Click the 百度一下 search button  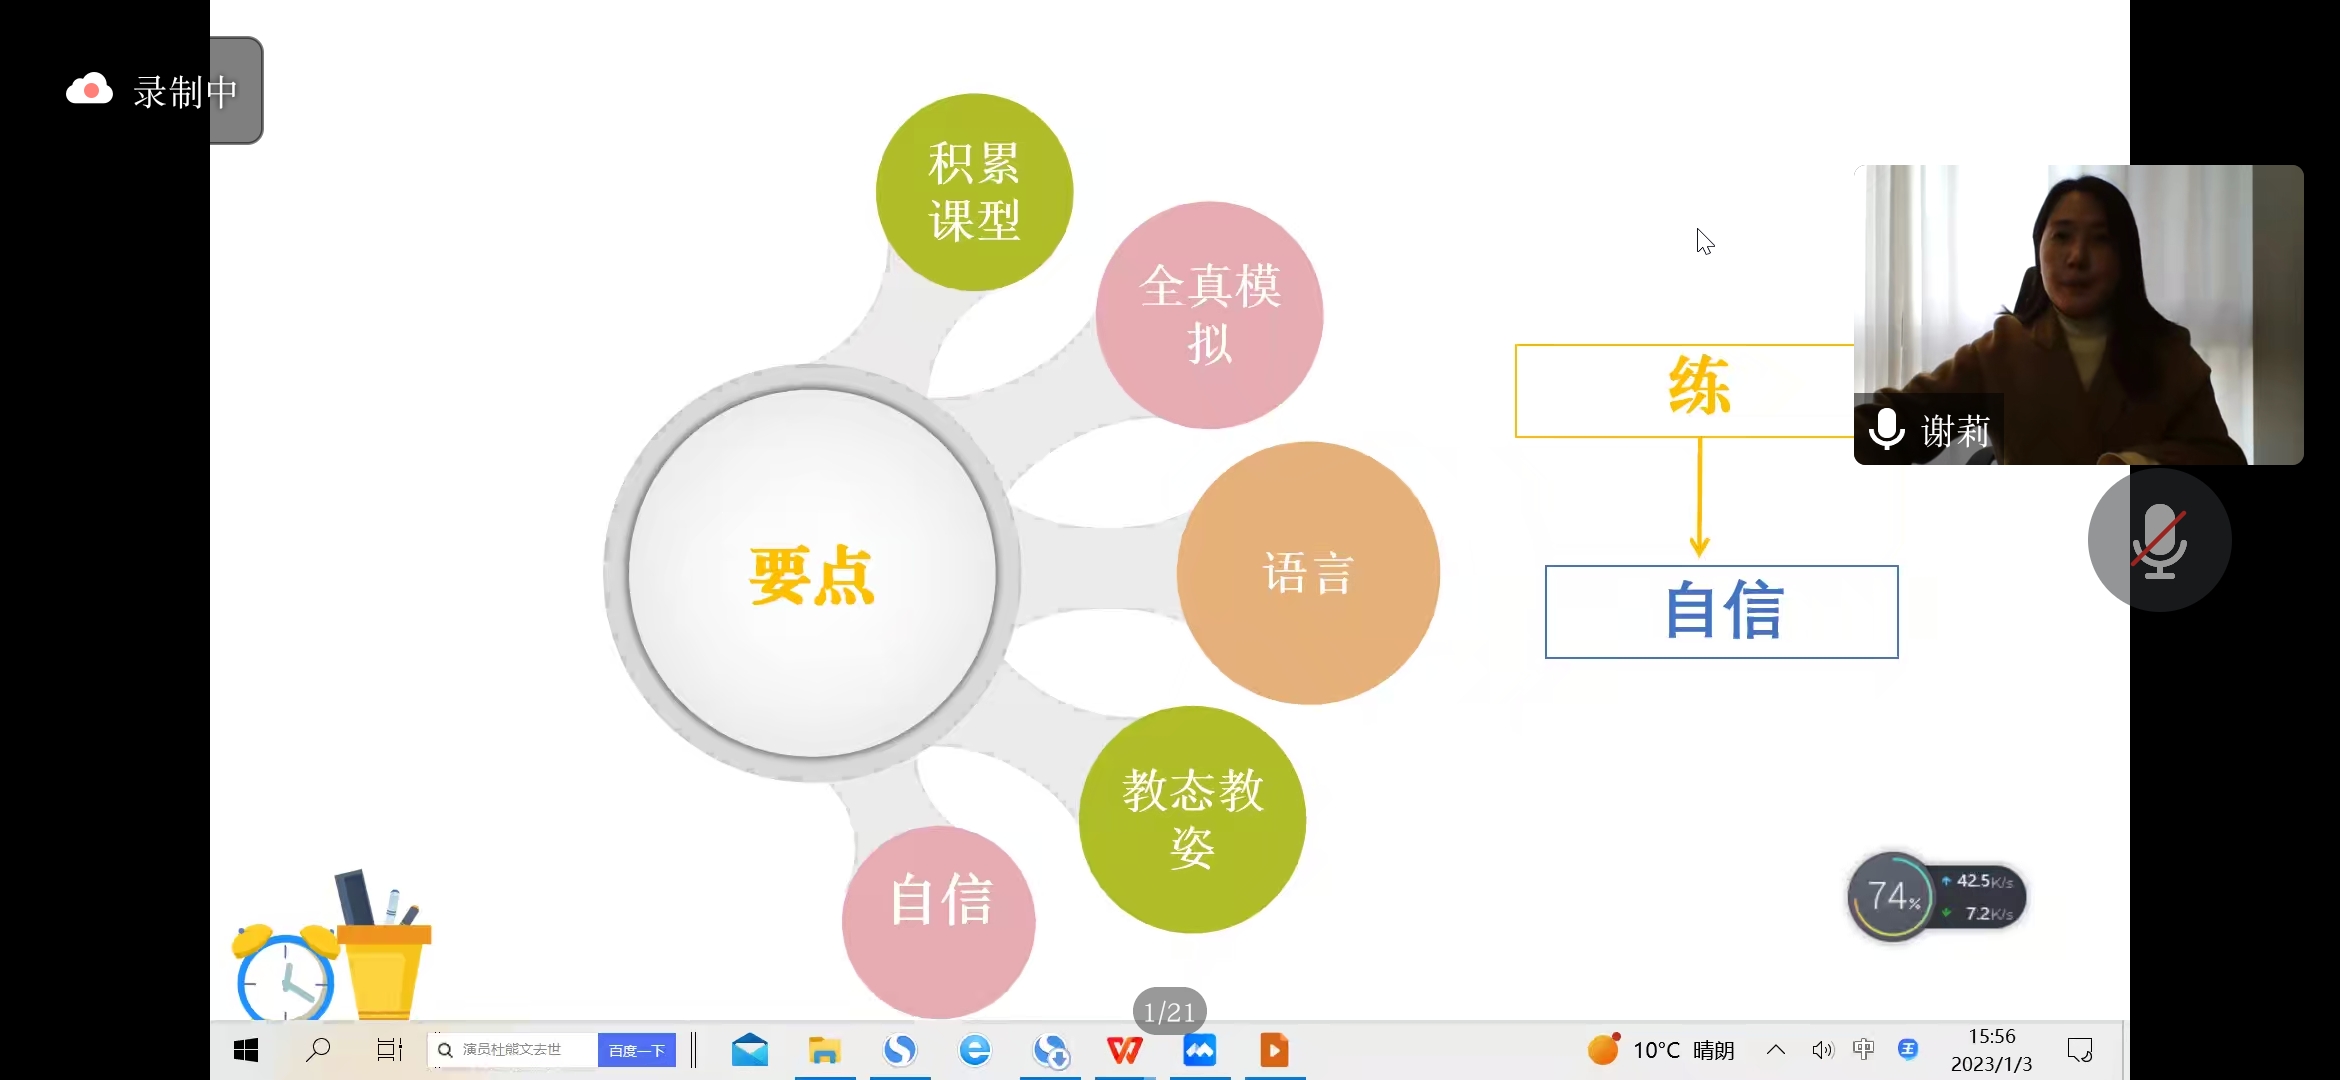[636, 1050]
